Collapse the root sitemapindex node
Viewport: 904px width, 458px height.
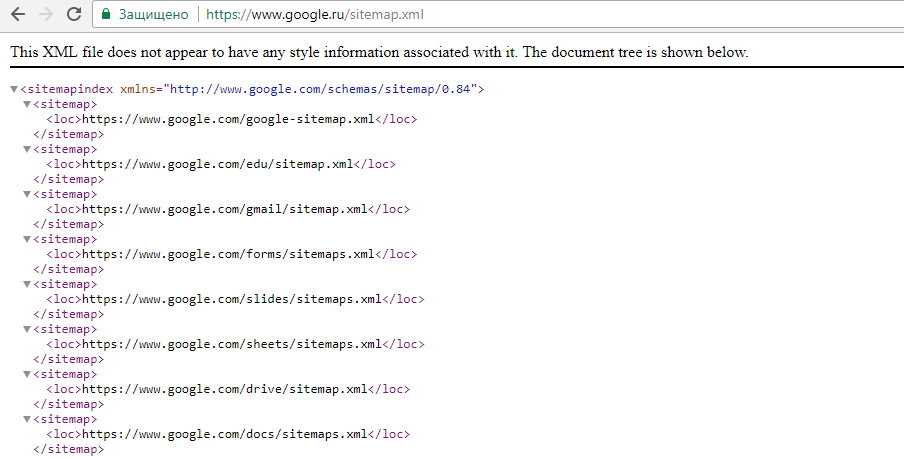[x=14, y=89]
